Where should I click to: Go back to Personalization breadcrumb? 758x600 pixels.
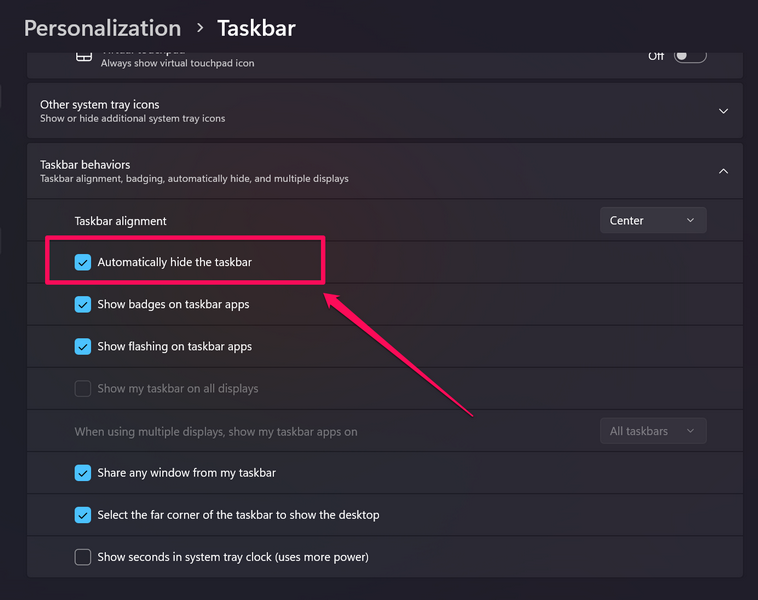click(102, 28)
